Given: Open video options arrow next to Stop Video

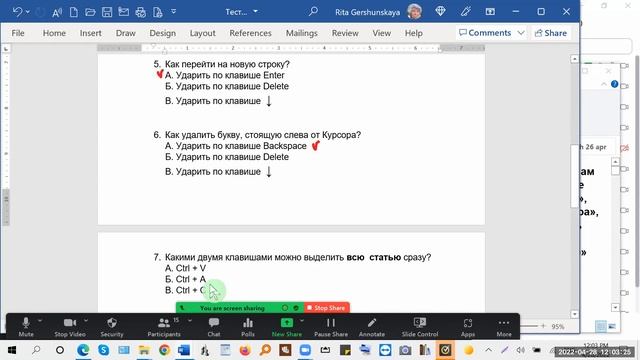Looking at the screenshot, I should (86, 321).
